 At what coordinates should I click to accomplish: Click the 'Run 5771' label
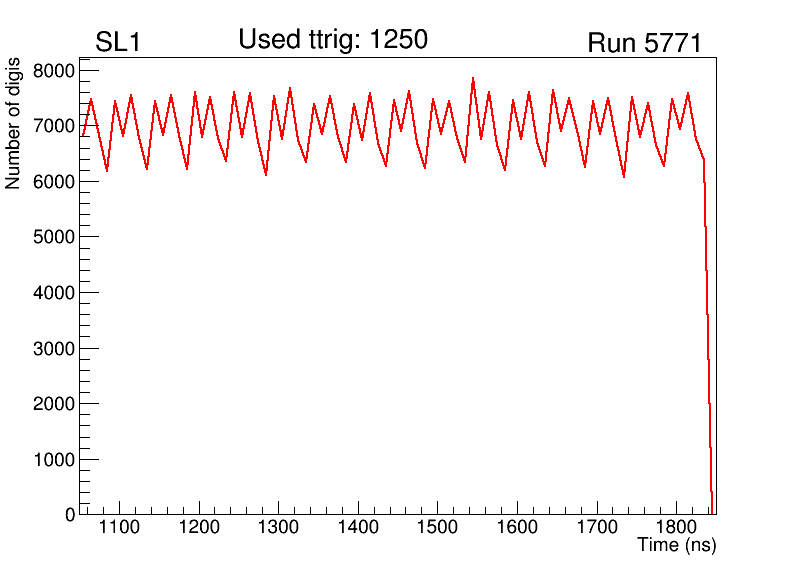644,43
